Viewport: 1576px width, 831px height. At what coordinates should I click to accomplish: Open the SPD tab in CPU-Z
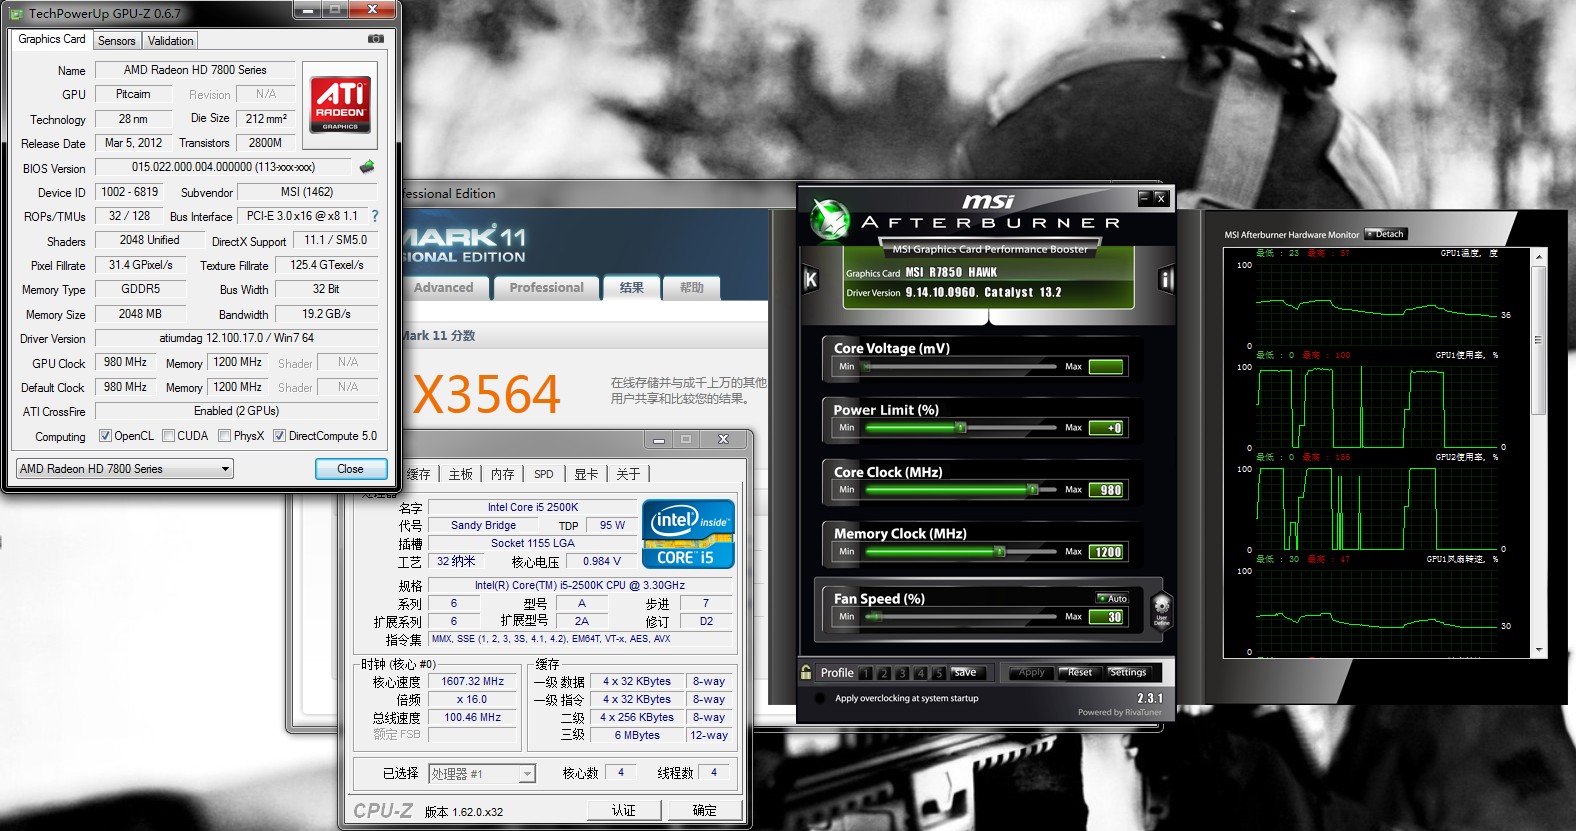(x=544, y=474)
